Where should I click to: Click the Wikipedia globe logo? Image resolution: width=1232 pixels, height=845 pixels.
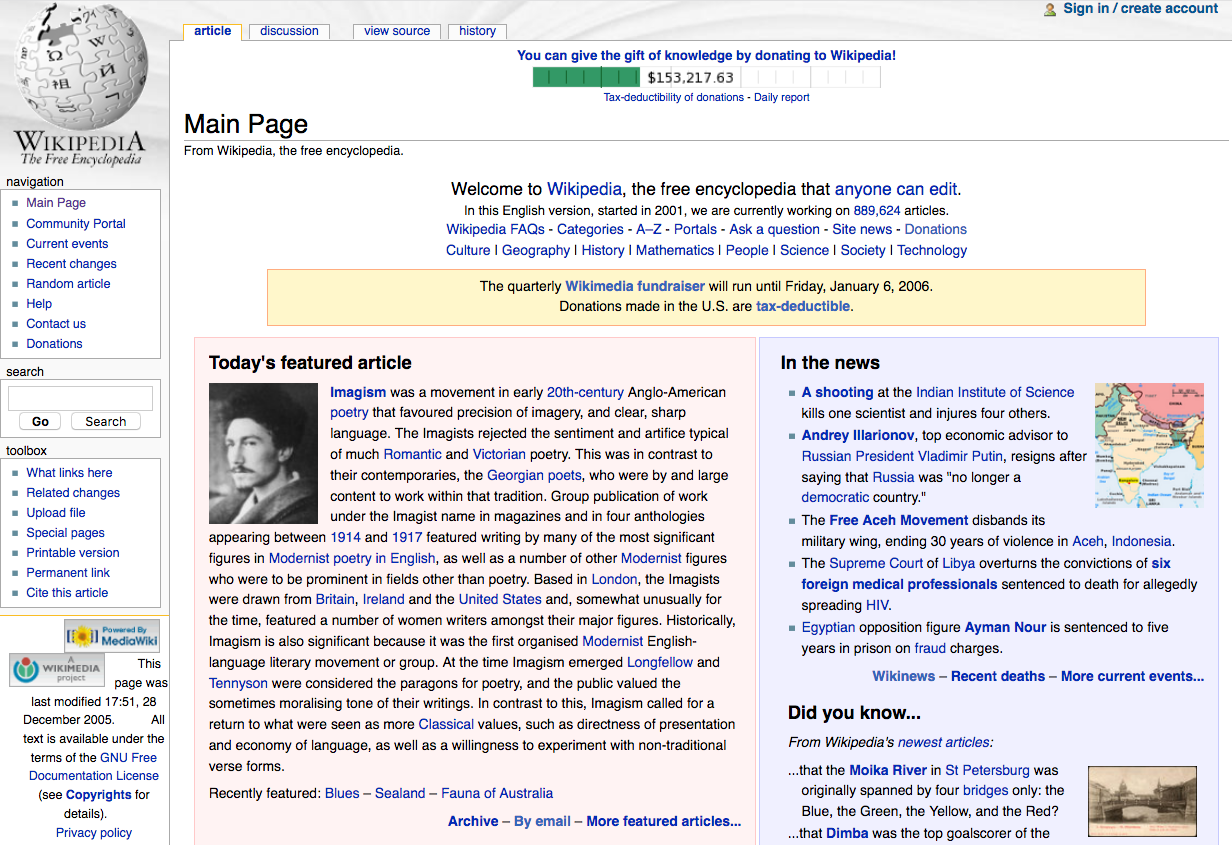80,85
